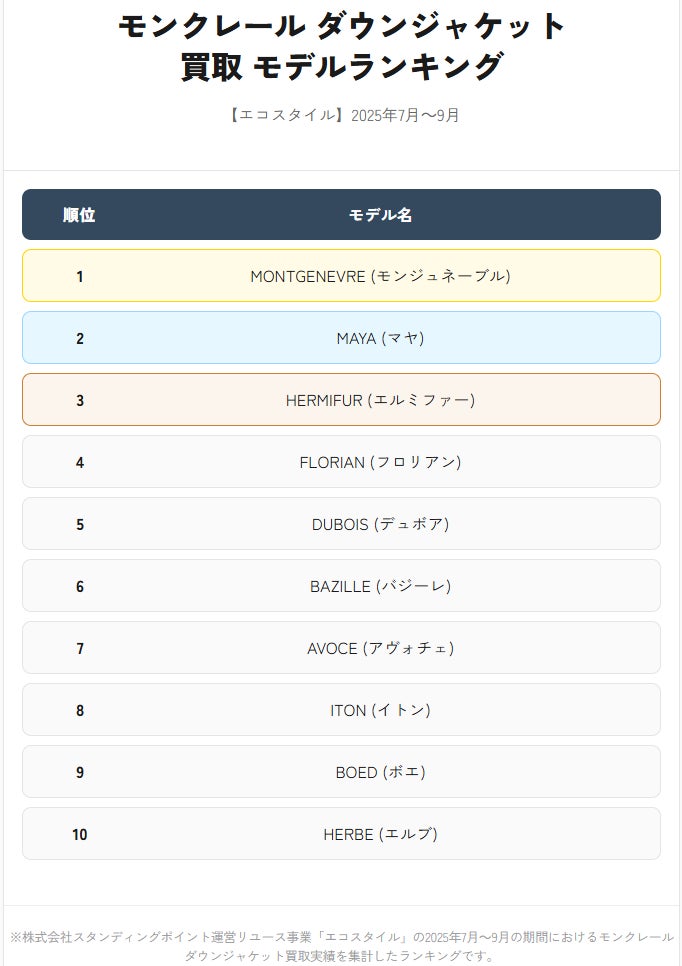
Task: Click rank number 10
Action: [x=79, y=835]
